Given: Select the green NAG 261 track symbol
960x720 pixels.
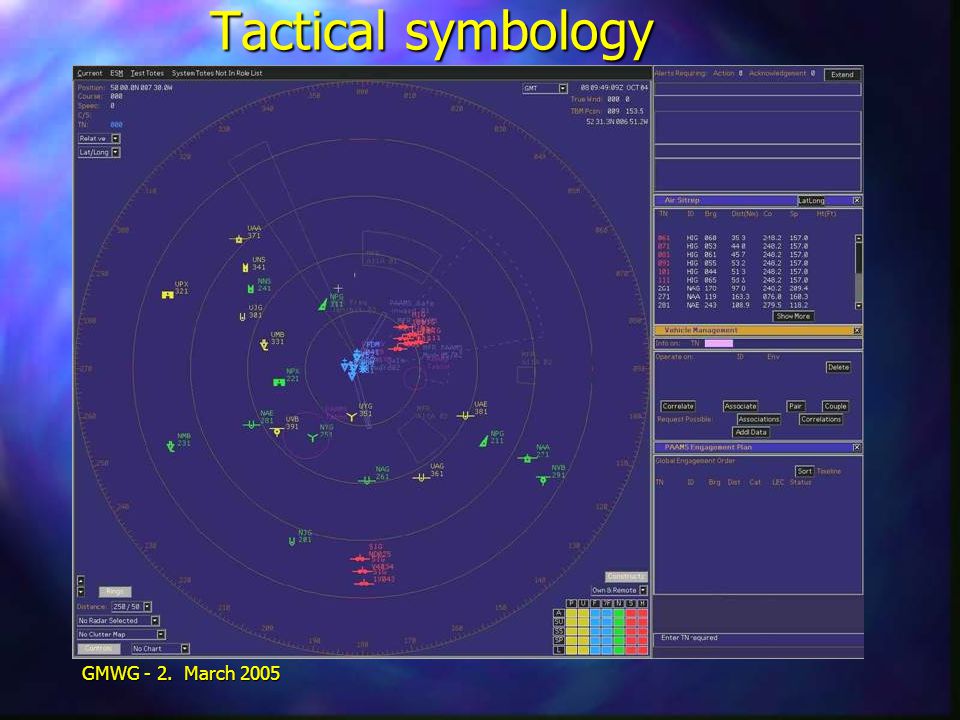Looking at the screenshot, I should [366, 481].
